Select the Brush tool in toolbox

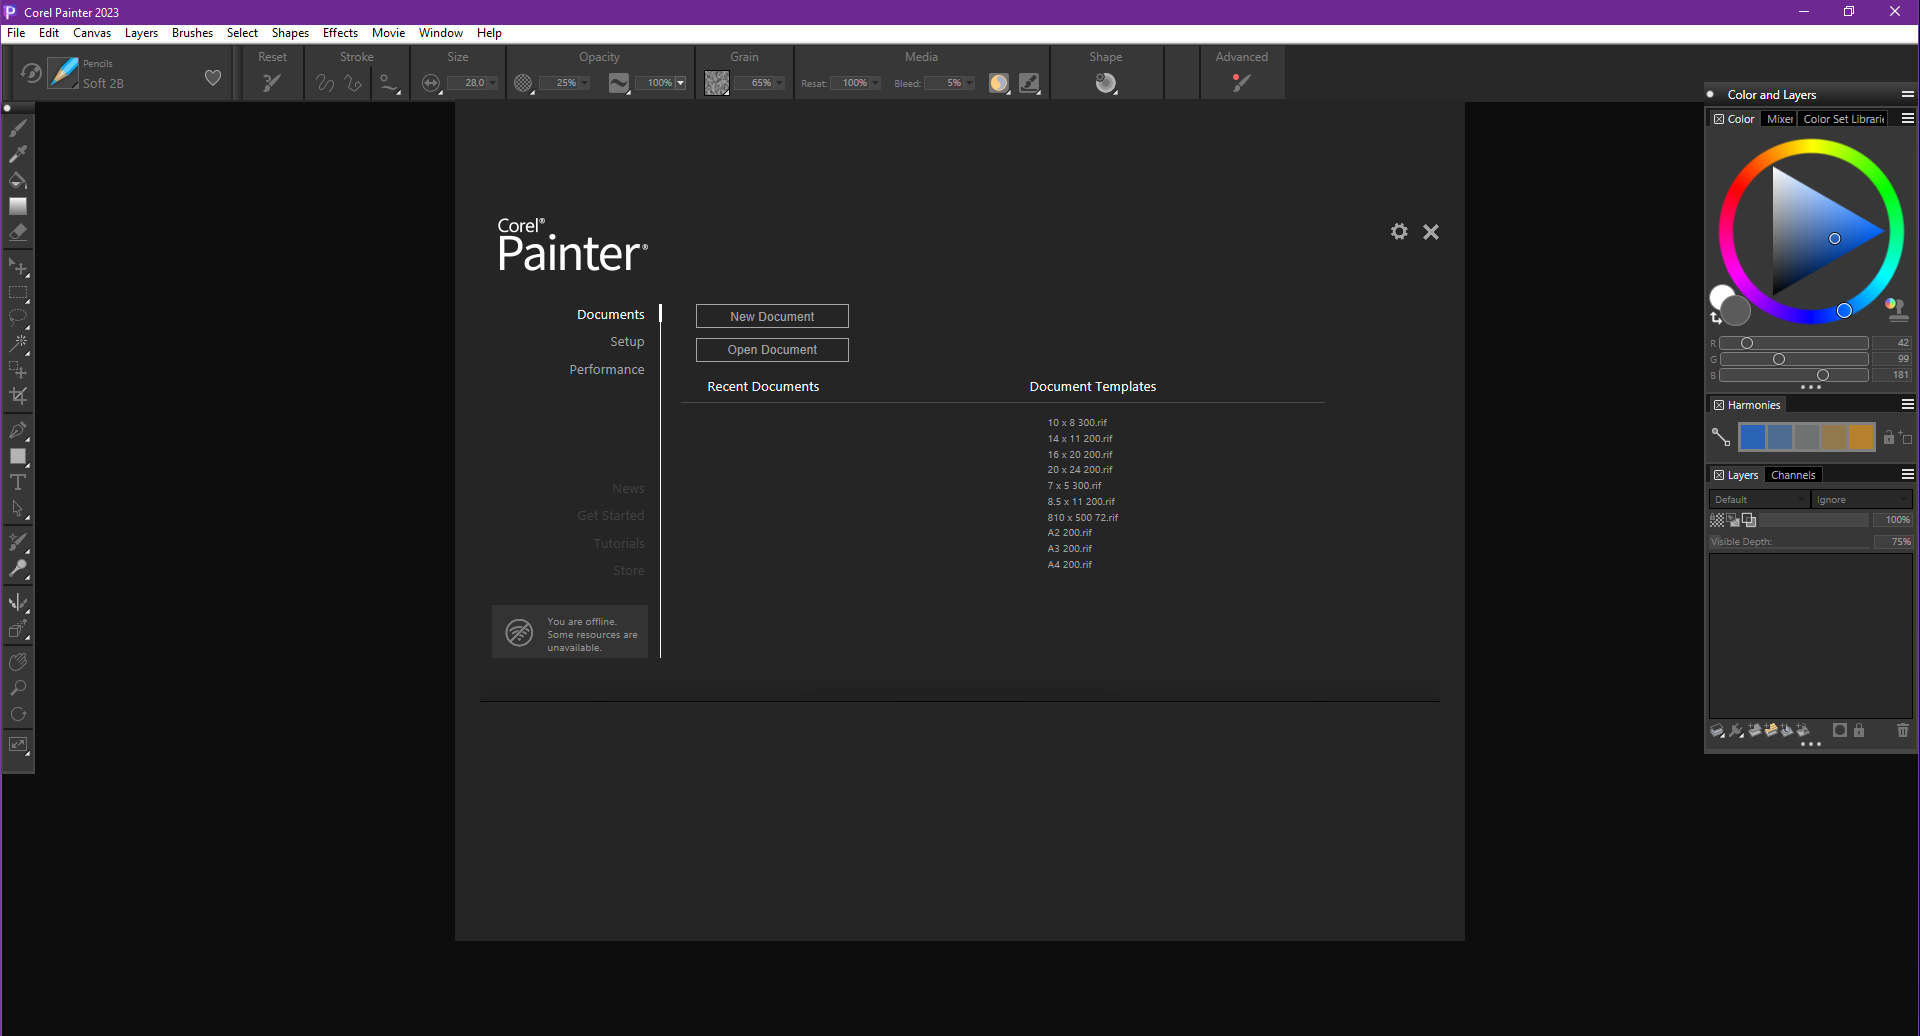18,128
